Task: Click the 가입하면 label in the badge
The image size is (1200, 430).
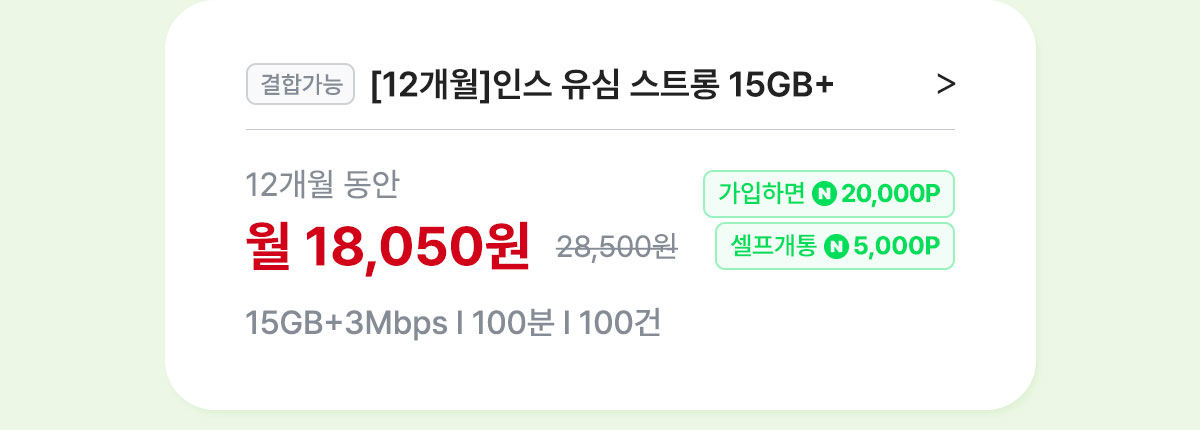Action: [762, 194]
